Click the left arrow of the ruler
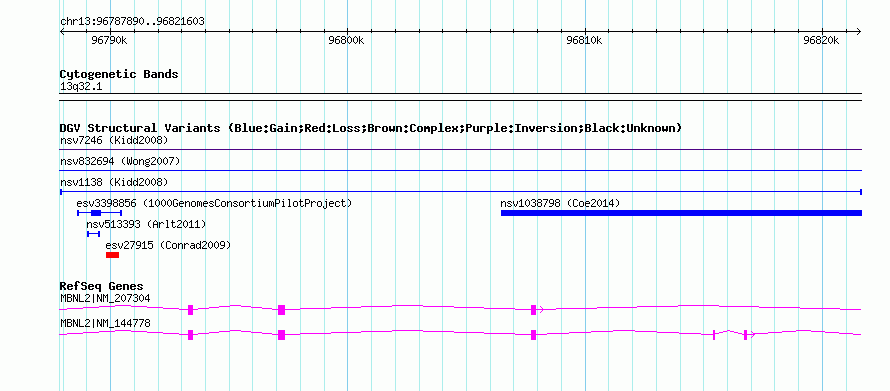This screenshot has height=391, width=890. 62,31
